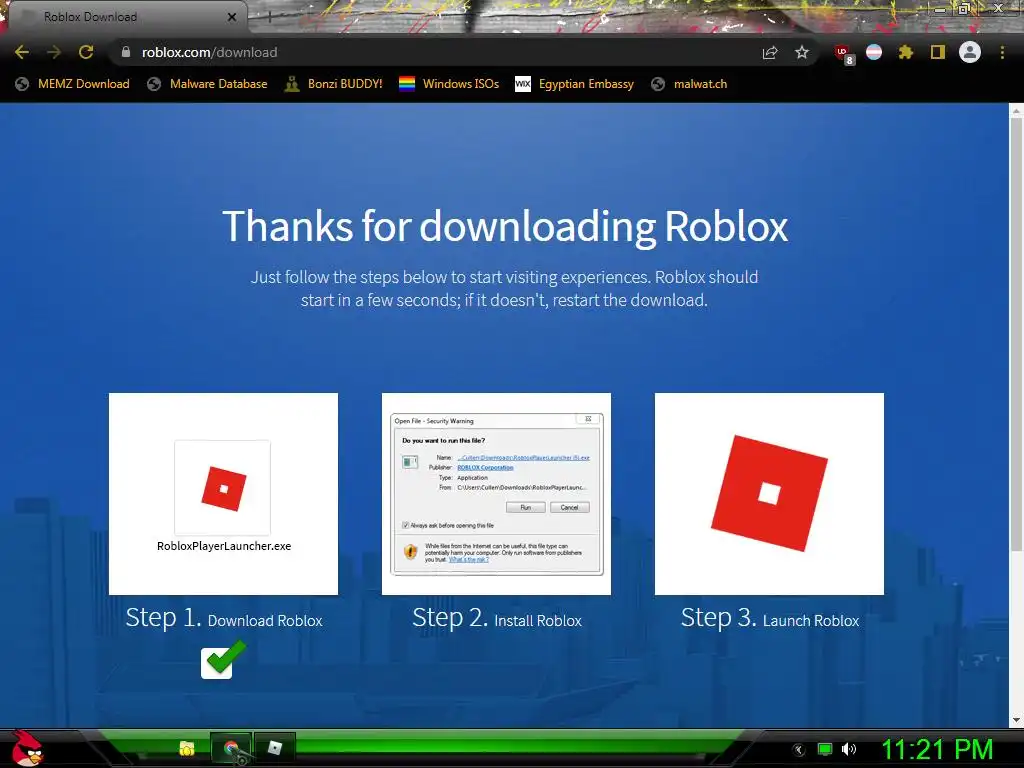Click the scrollbar down arrow
The image size is (1024, 768).
(x=1016, y=720)
